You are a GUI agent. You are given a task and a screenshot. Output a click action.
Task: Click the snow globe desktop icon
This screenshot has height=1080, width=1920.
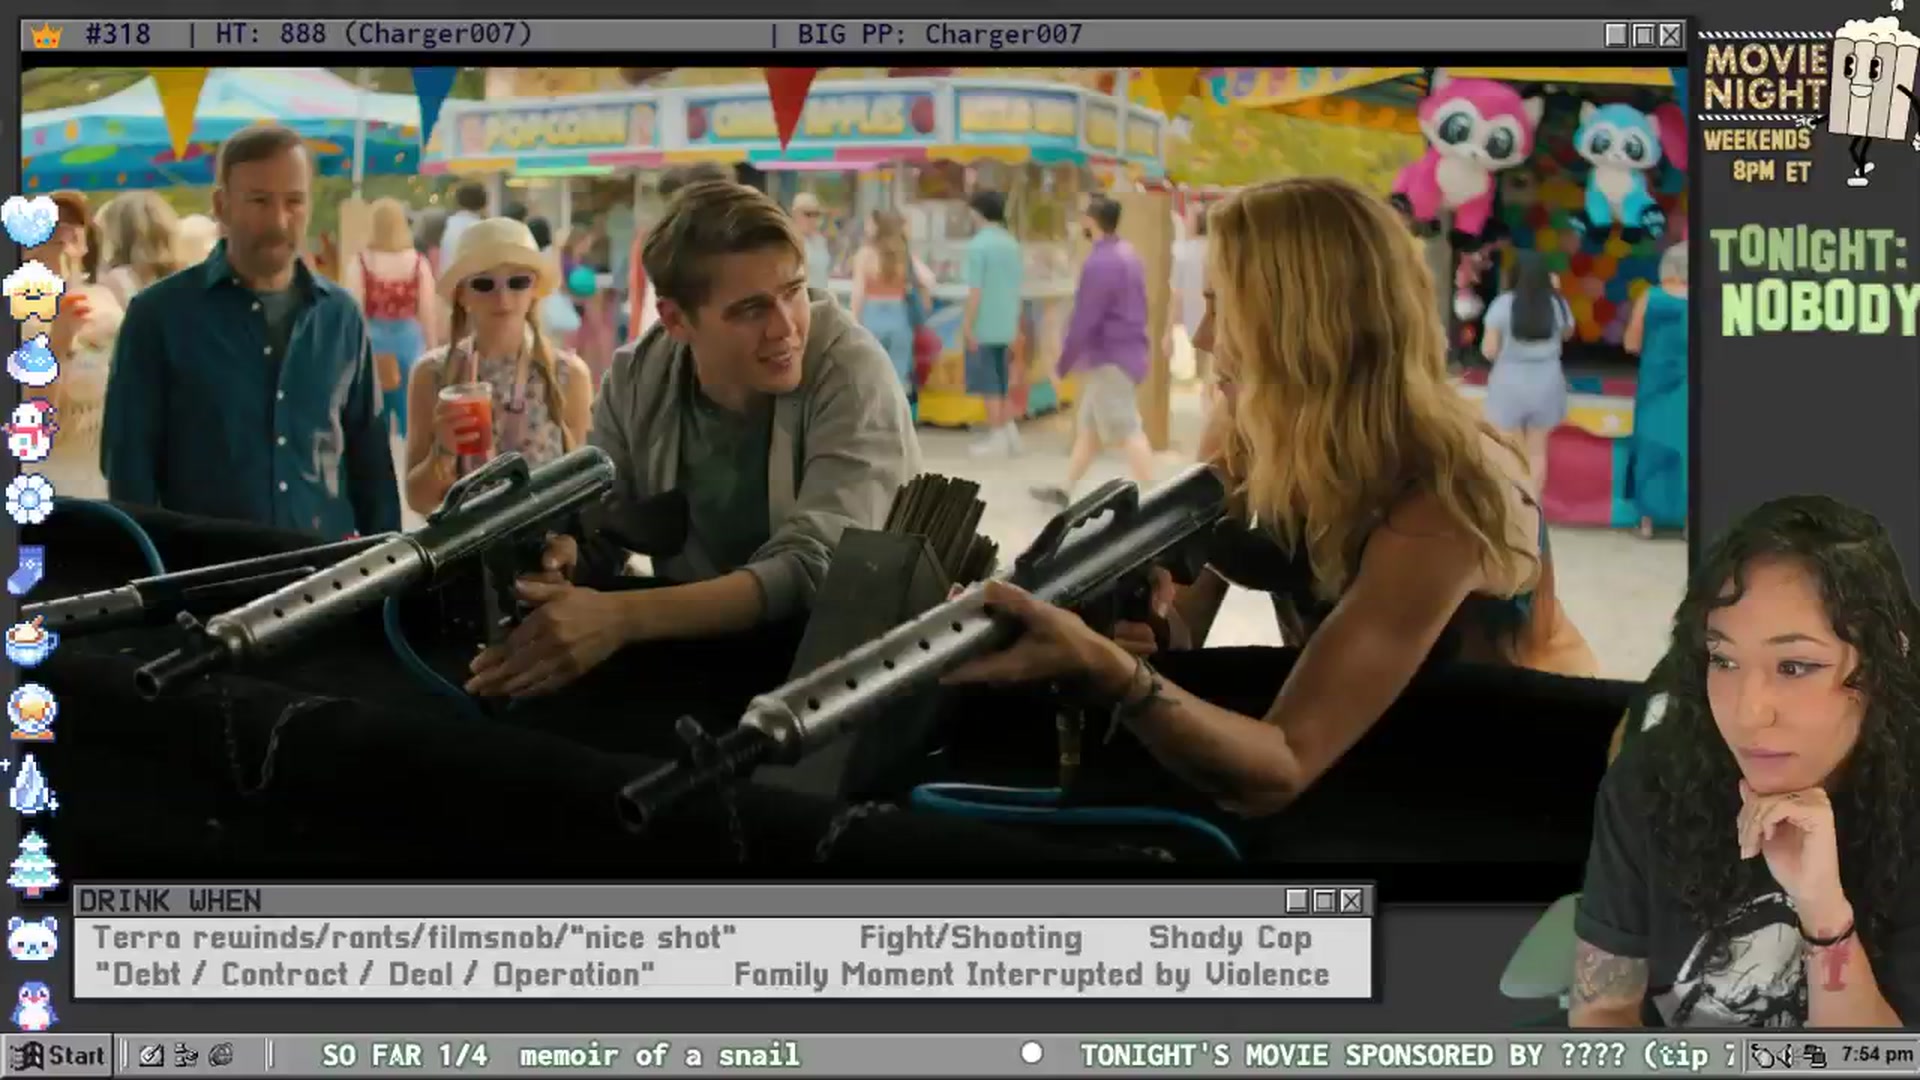[x=32, y=711]
